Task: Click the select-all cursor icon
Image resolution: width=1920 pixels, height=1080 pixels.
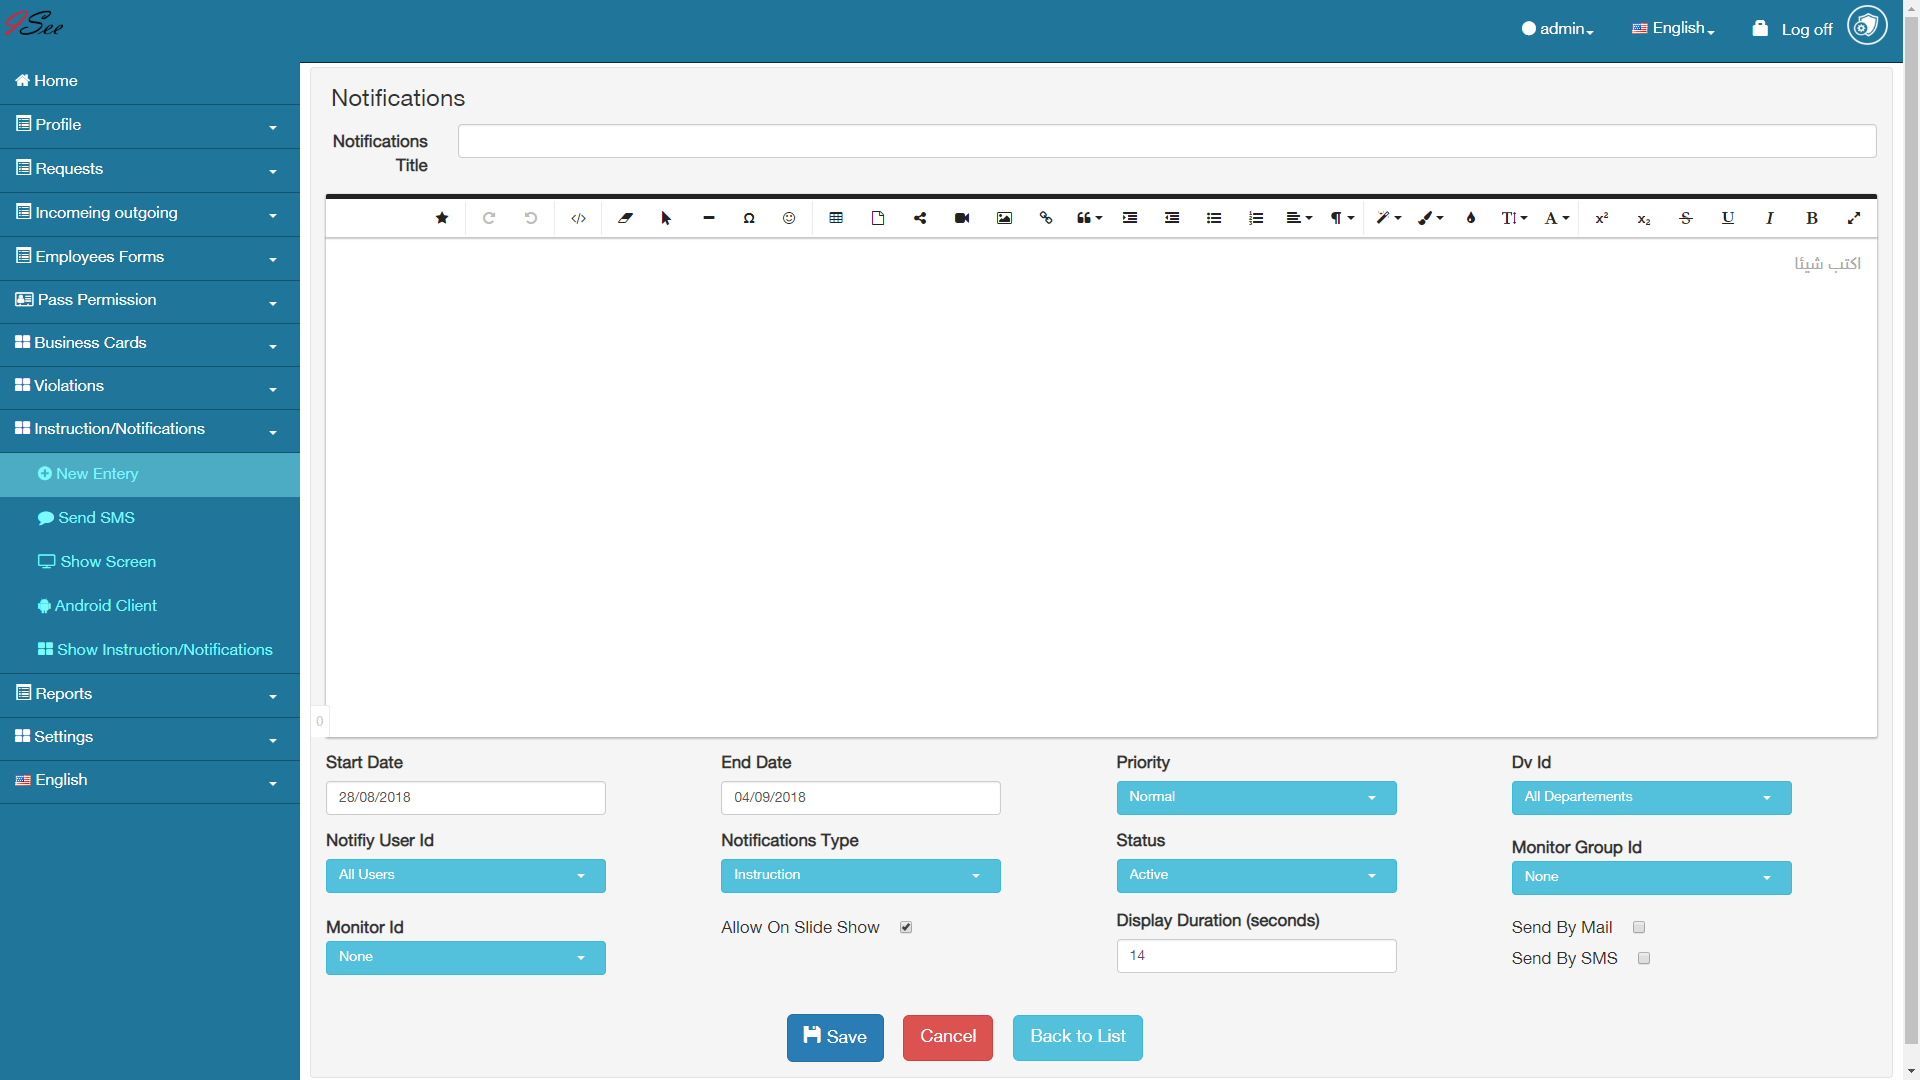Action: [666, 218]
